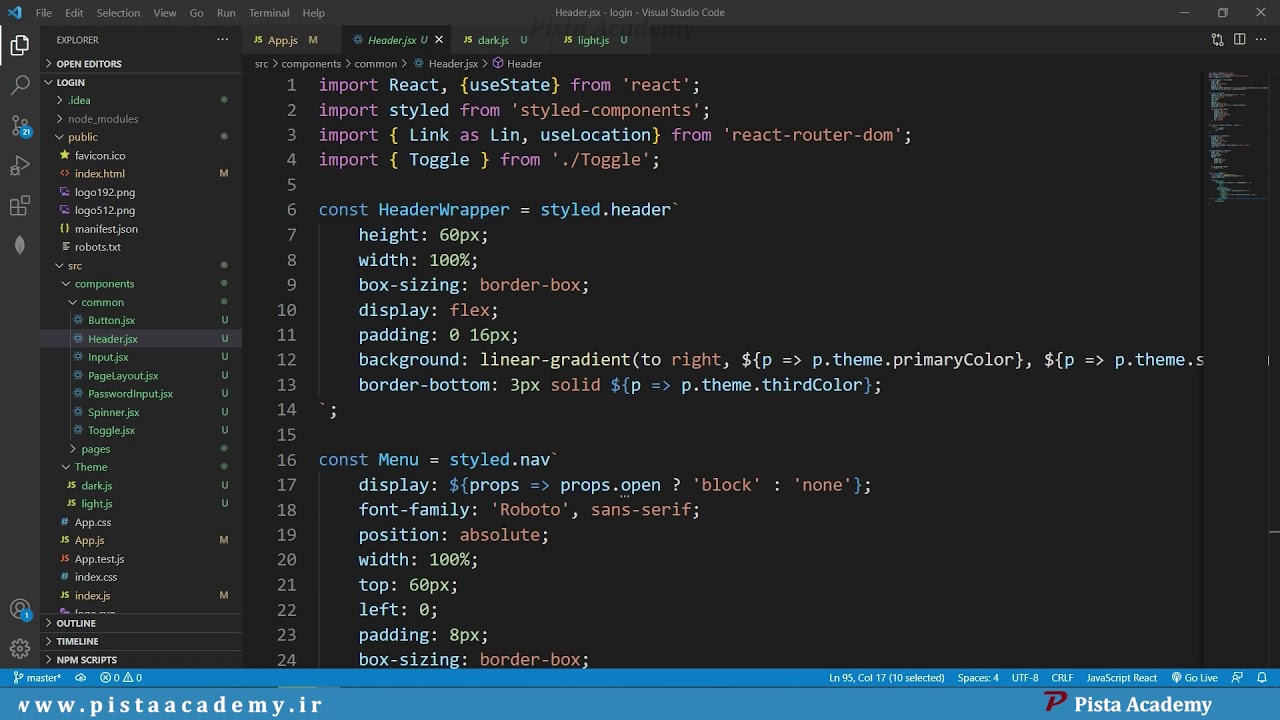Viewport: 1280px width, 720px height.
Task: Collapse the common folder
Action: 141,302
